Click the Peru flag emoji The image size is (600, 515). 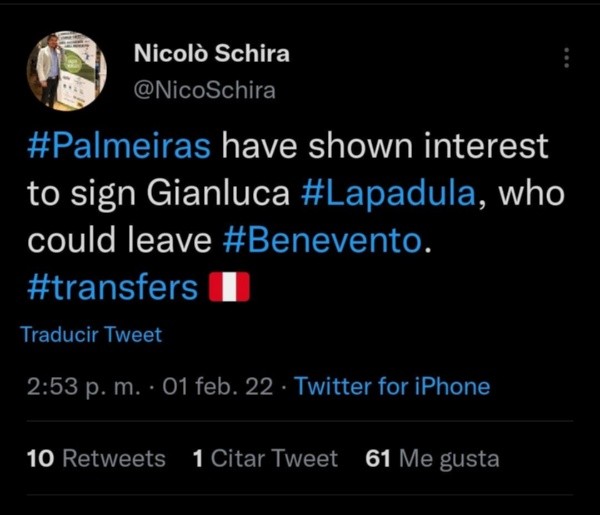228,288
